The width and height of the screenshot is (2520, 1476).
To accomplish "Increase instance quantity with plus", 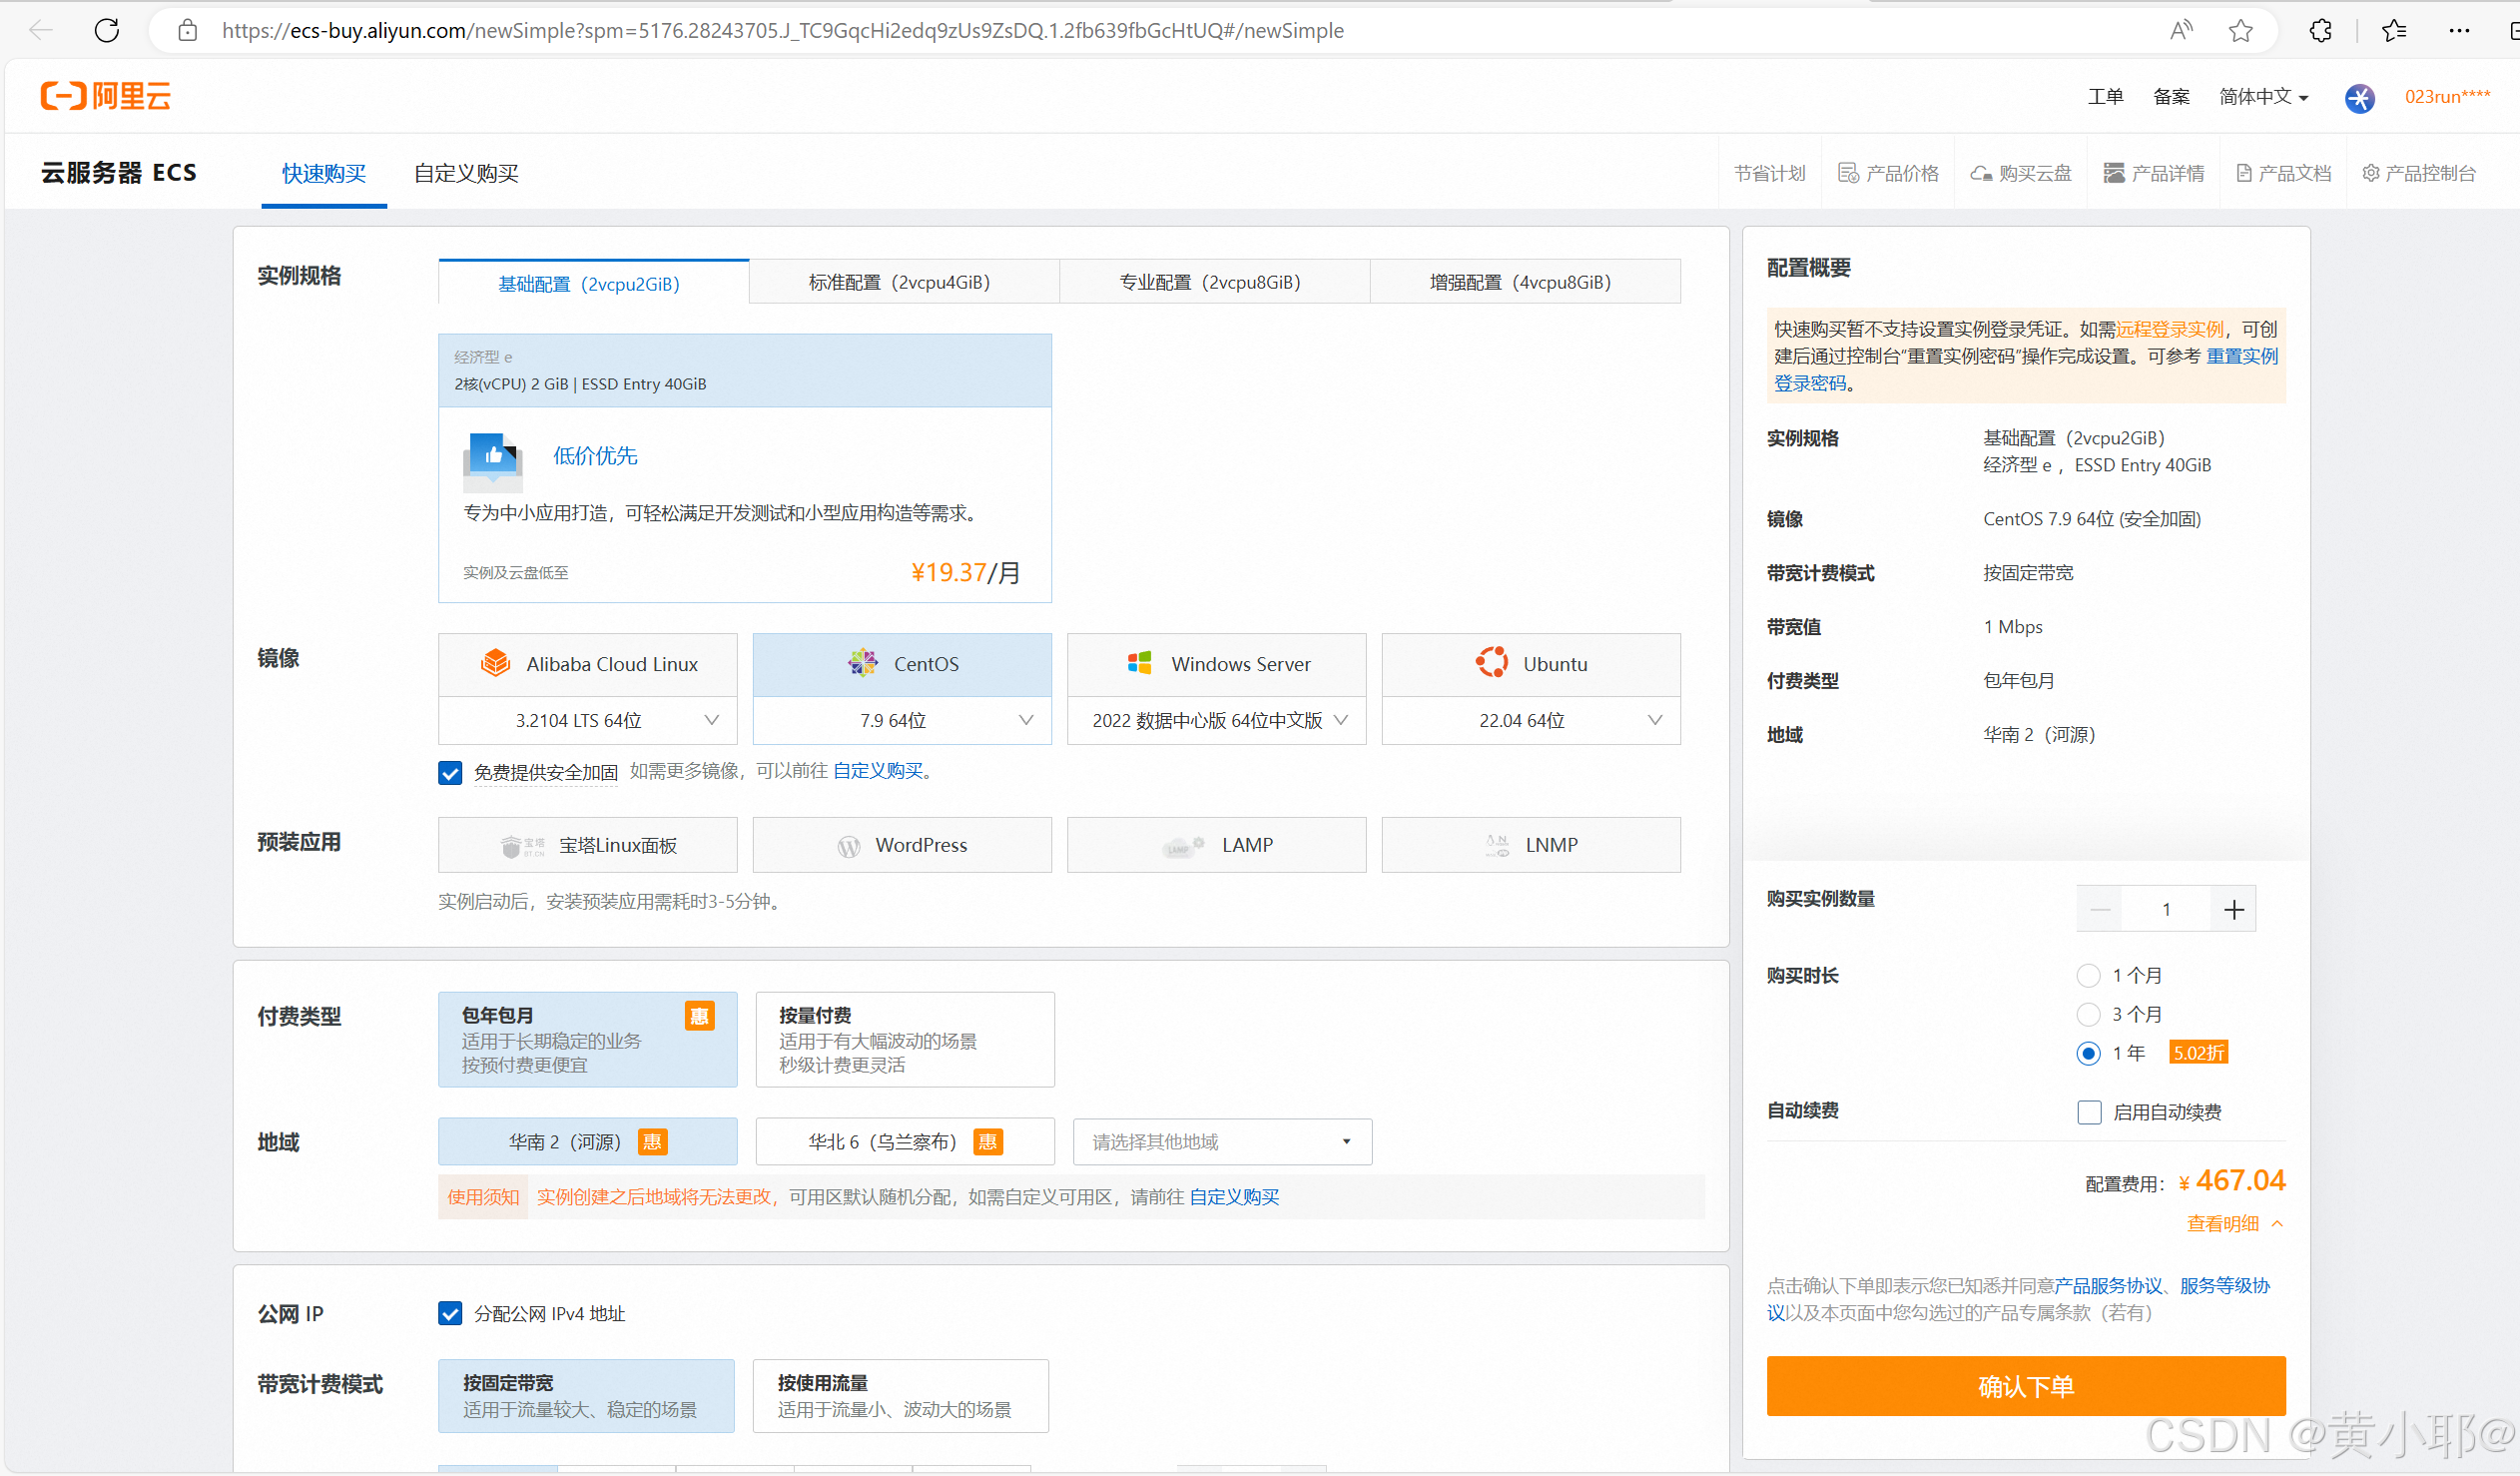I will tap(2233, 909).
